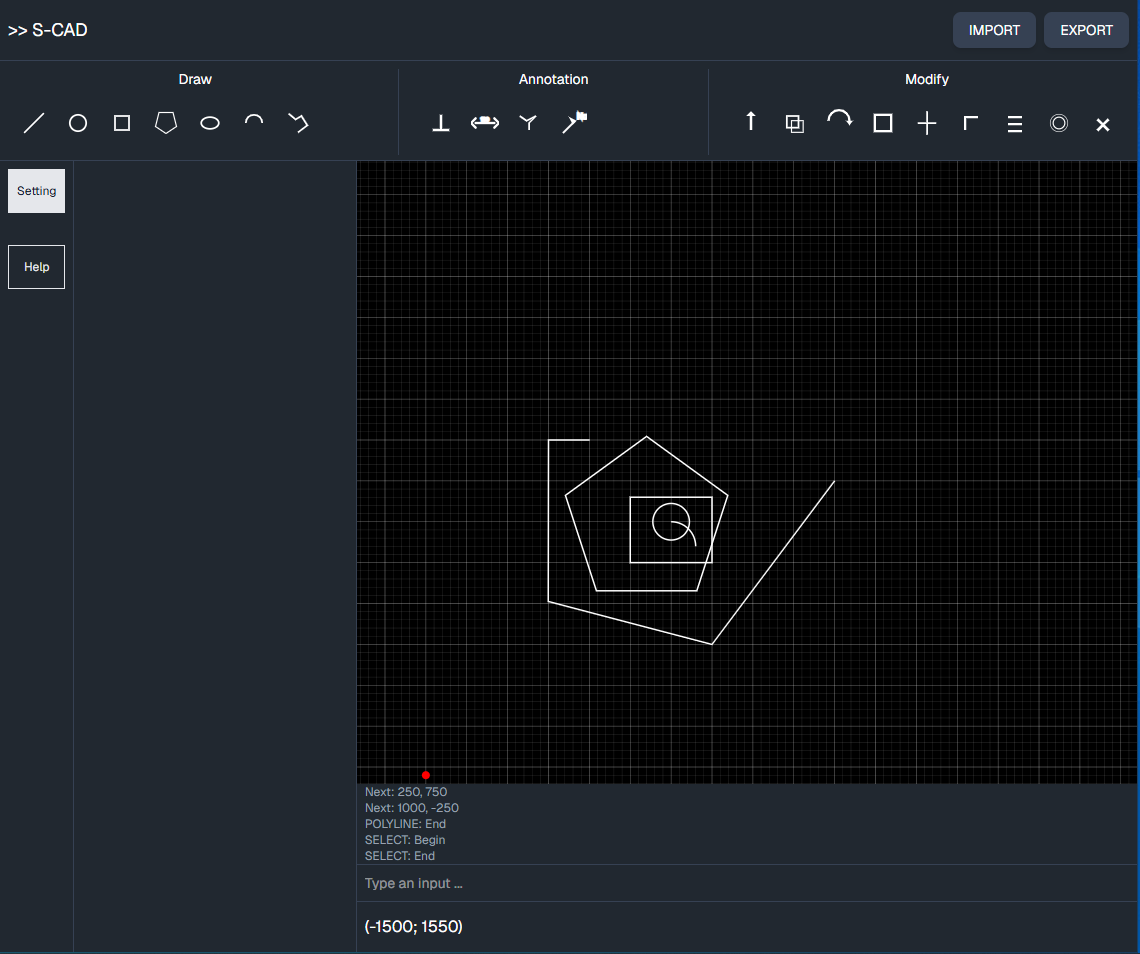Click the red origin point on canvas
This screenshot has width=1140, height=954.
(426, 775)
